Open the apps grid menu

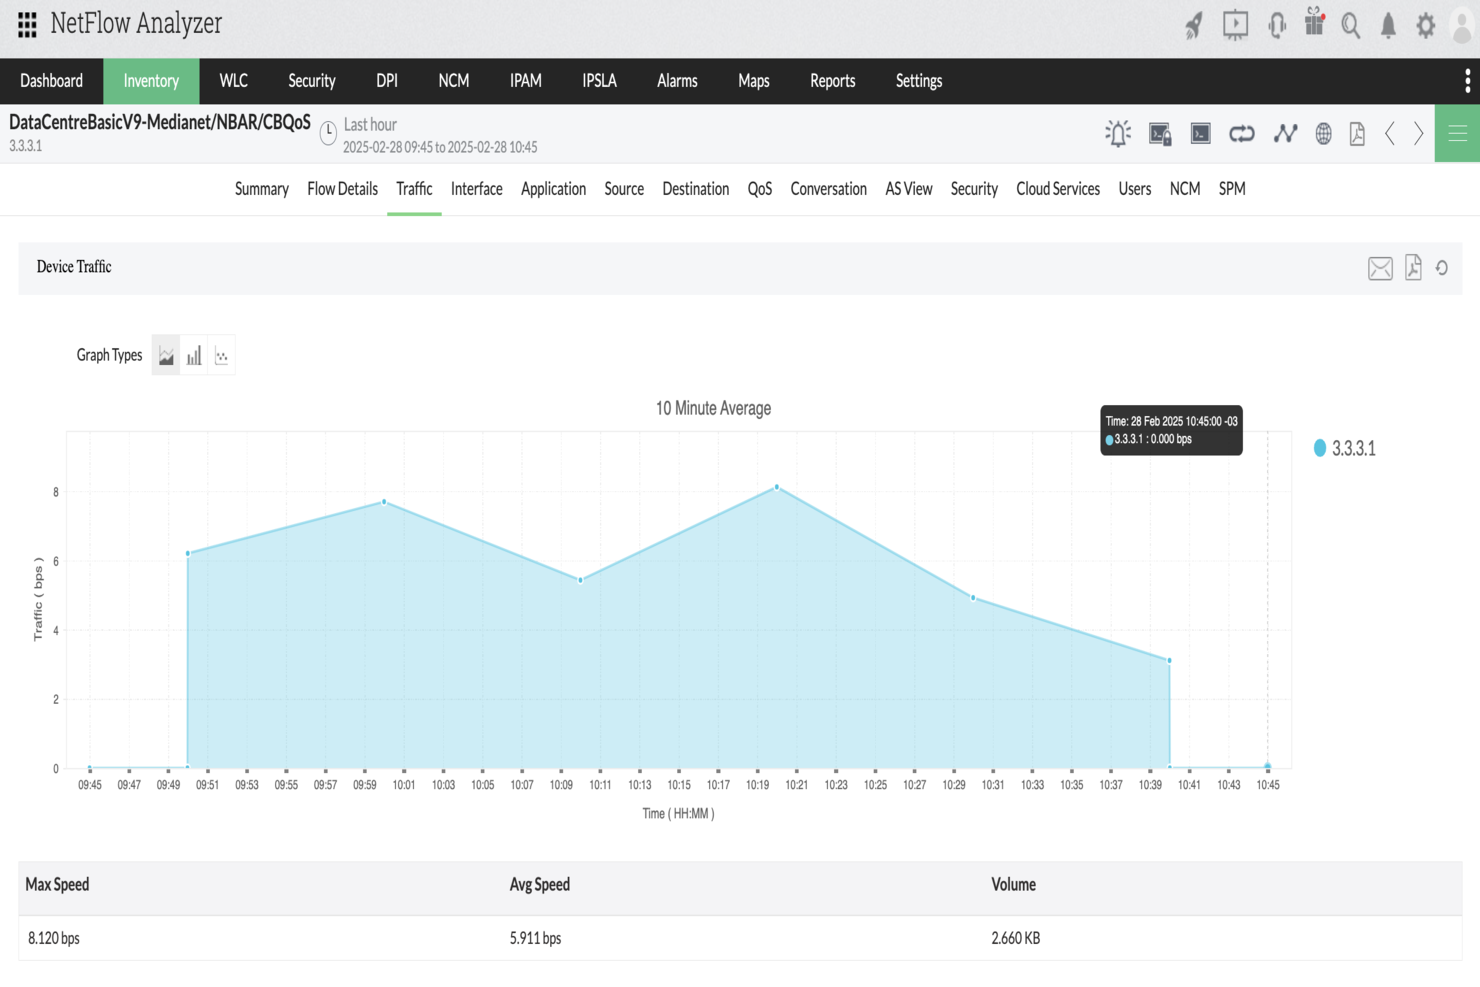(27, 24)
